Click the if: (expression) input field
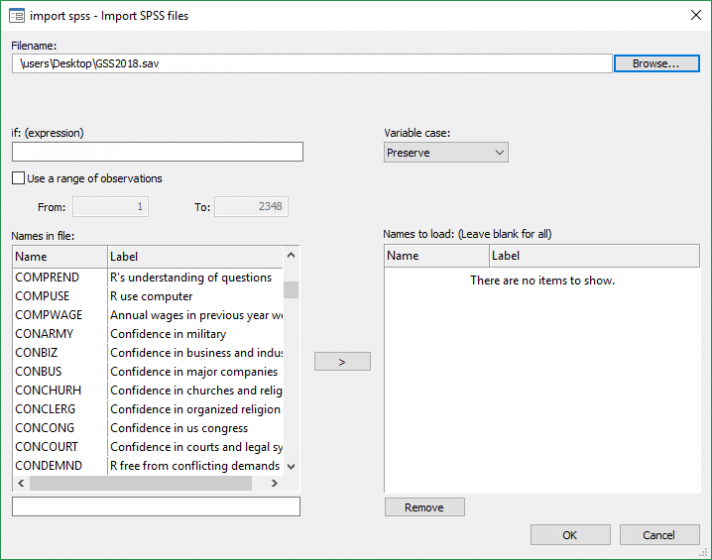 tap(158, 152)
